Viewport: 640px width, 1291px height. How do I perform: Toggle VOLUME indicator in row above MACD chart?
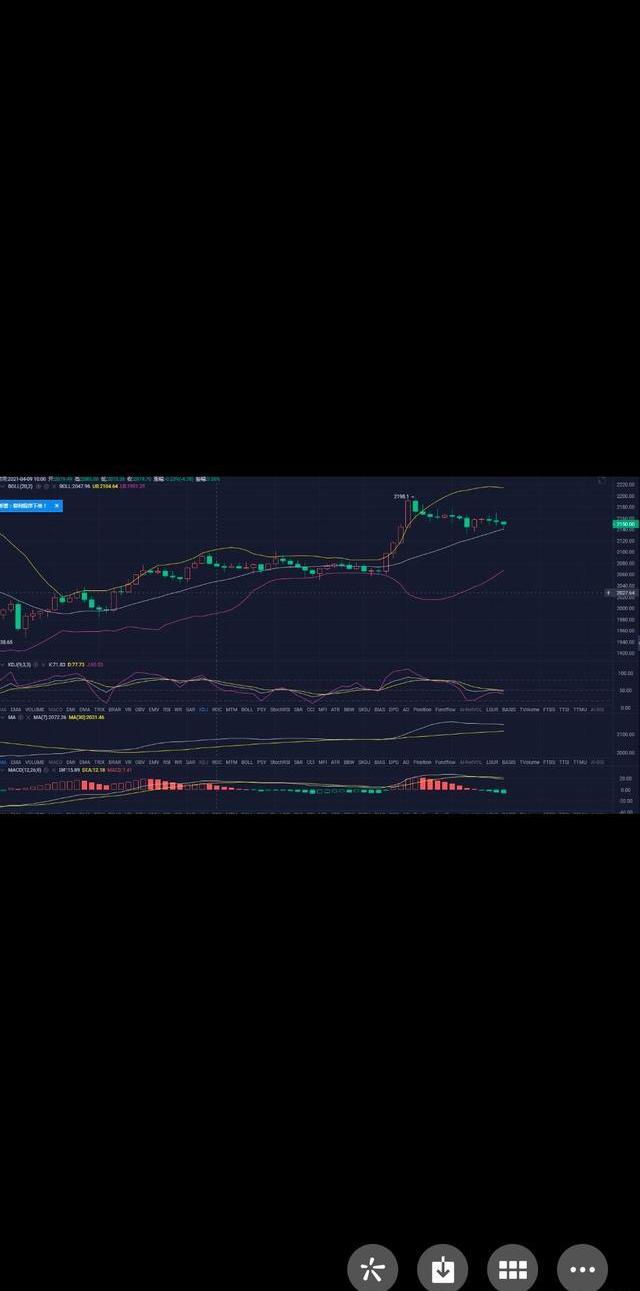coord(34,762)
